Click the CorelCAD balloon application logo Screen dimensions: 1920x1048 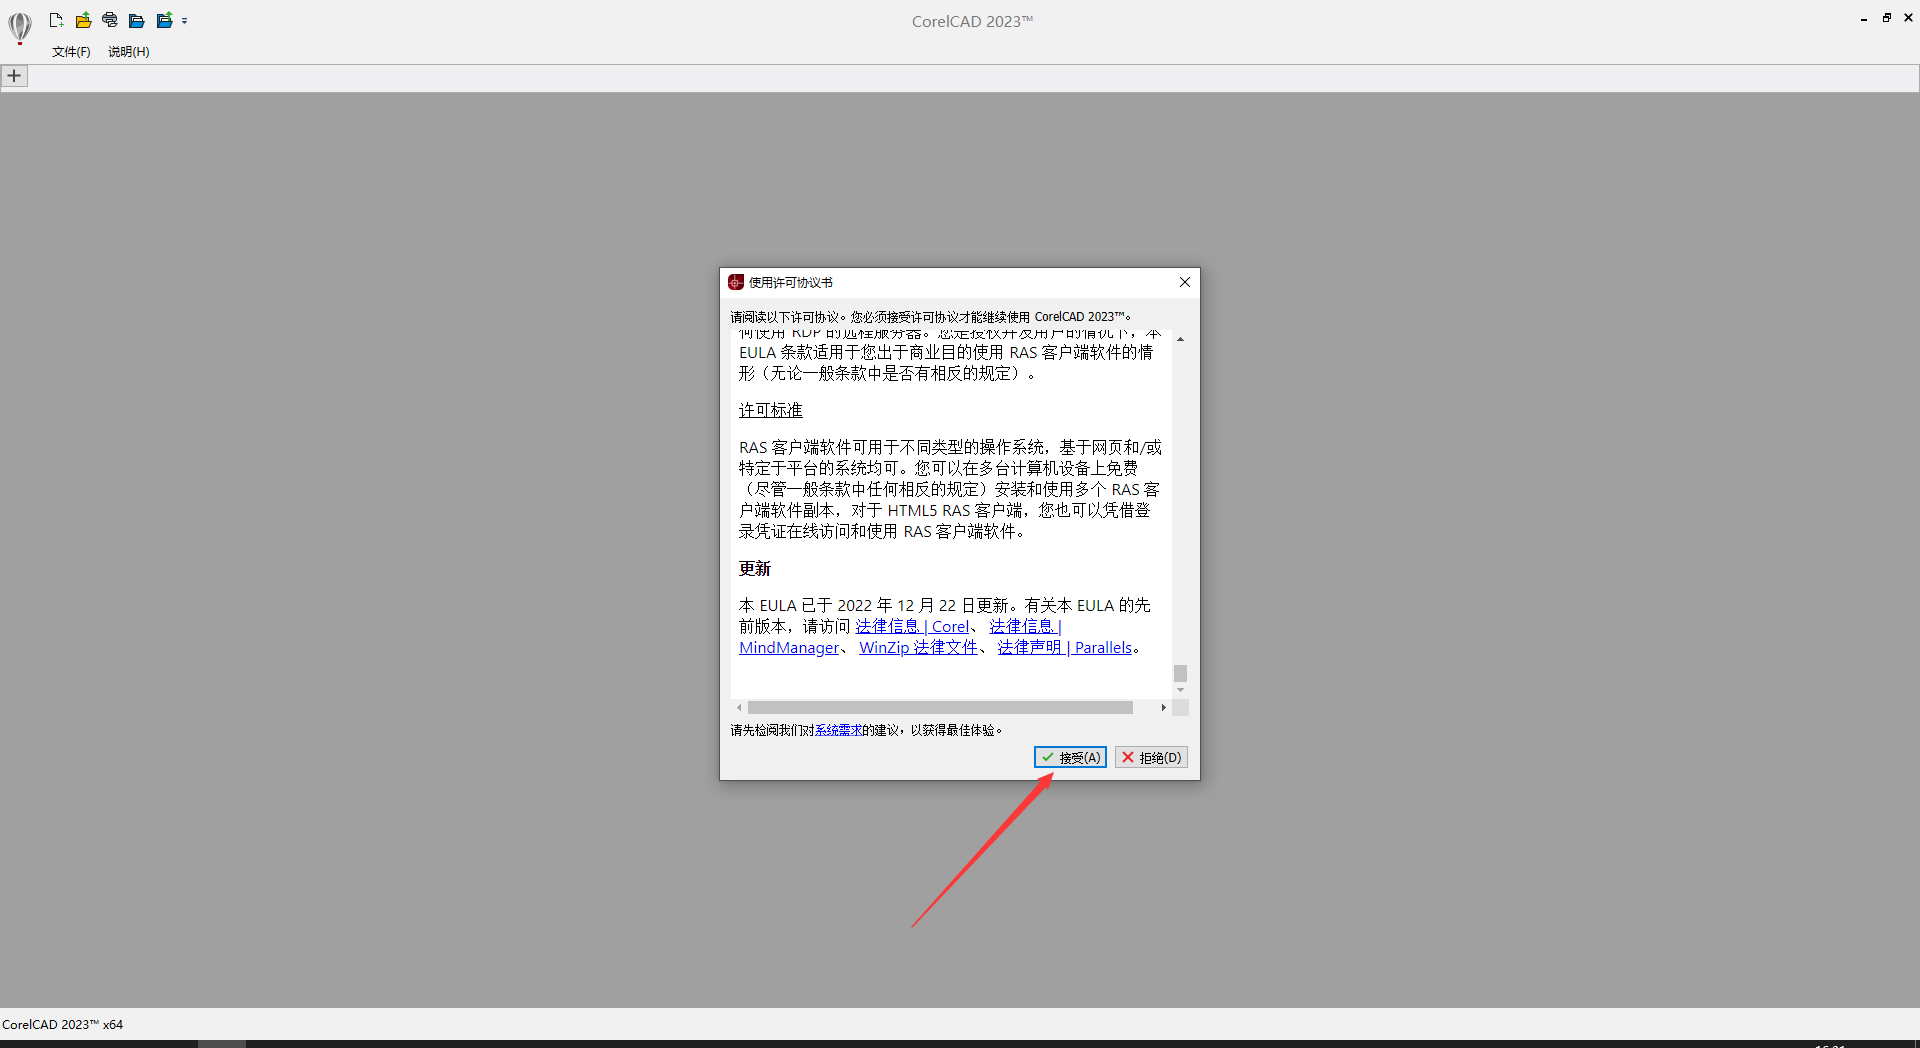point(20,27)
